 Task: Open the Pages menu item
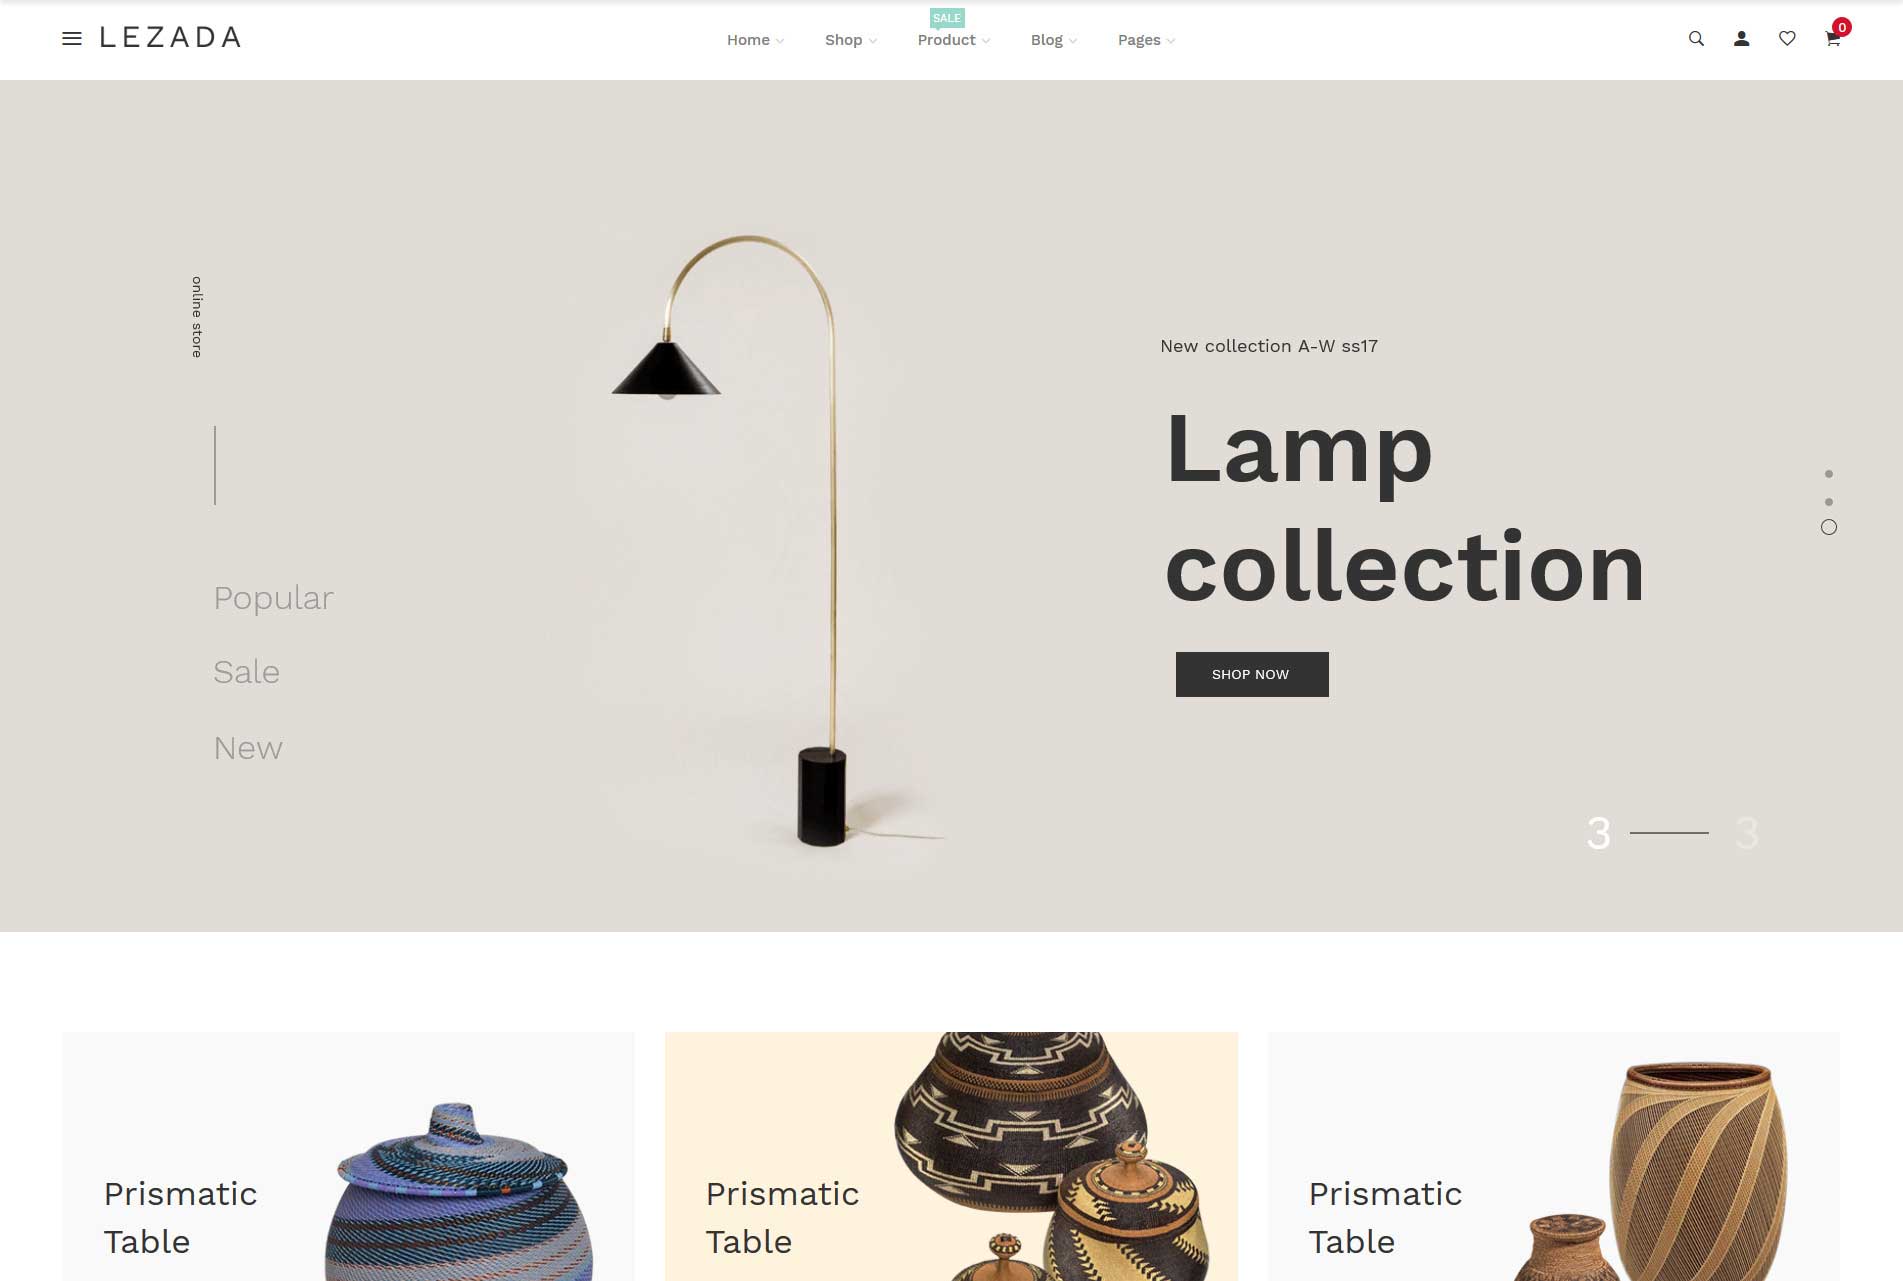[x=1146, y=40]
